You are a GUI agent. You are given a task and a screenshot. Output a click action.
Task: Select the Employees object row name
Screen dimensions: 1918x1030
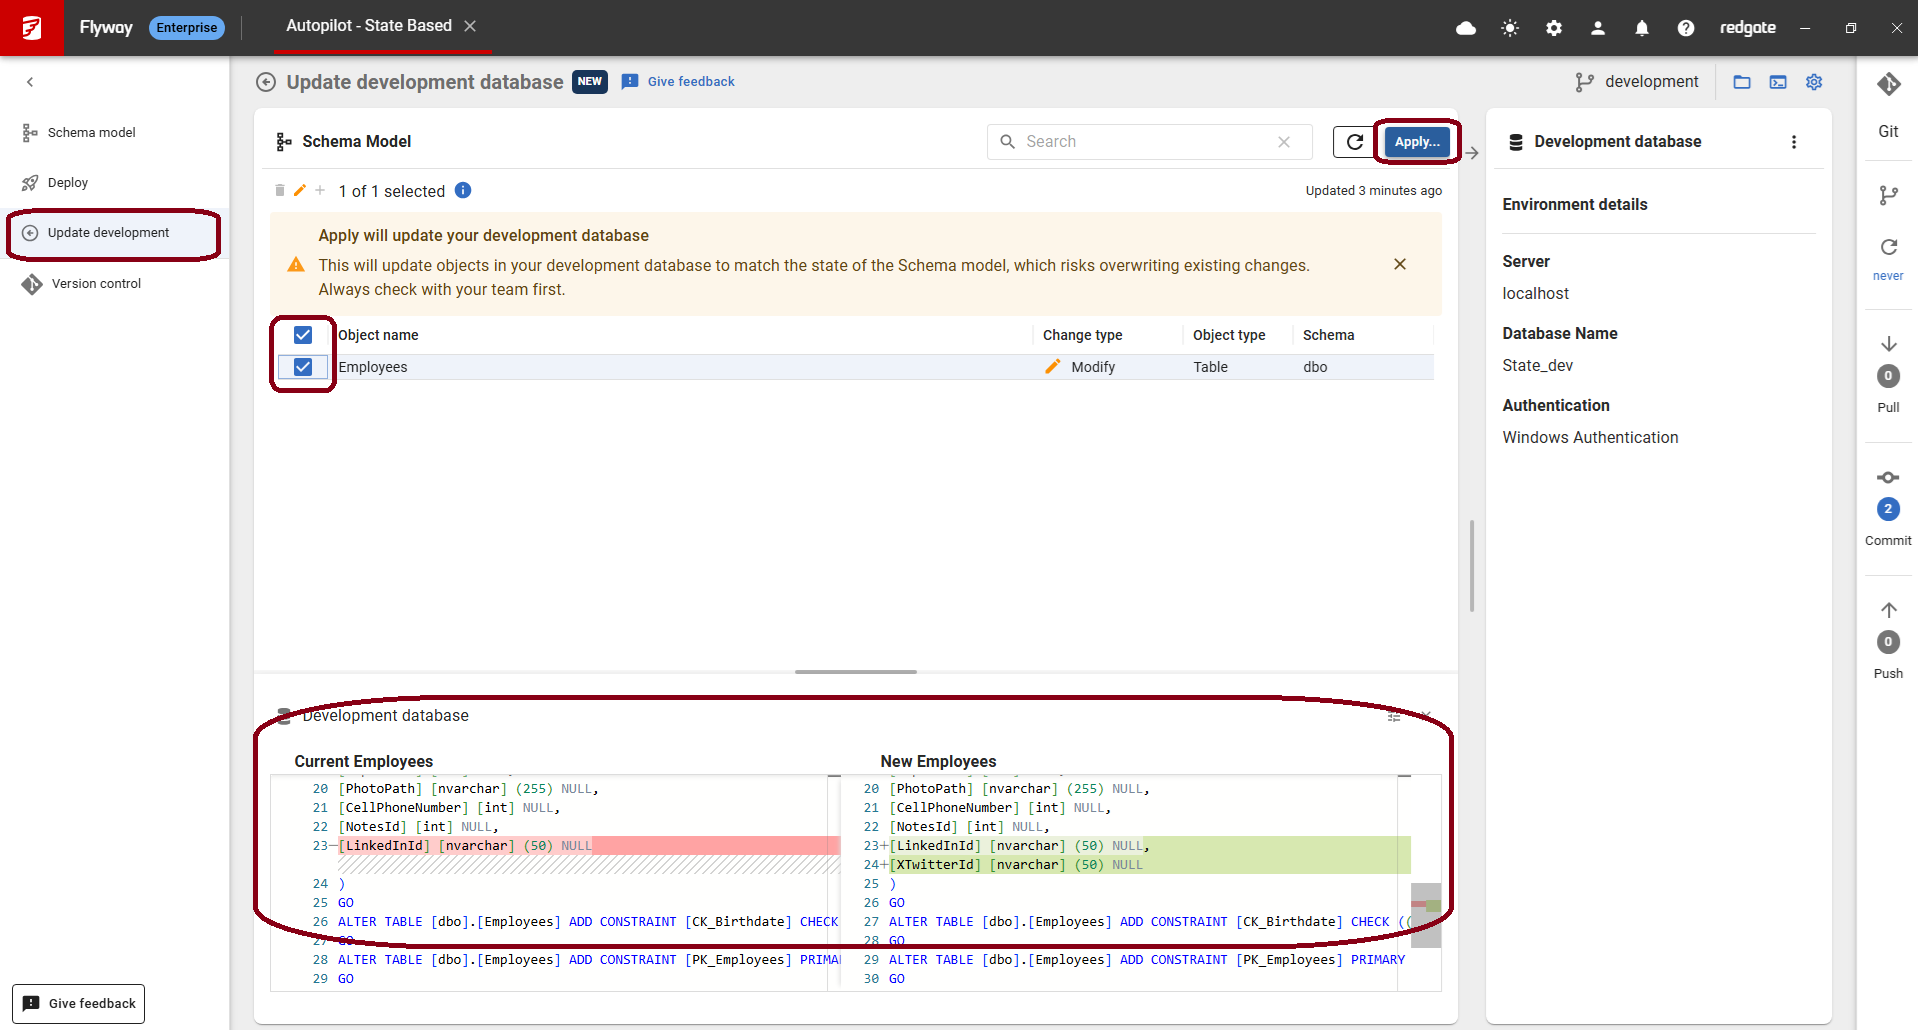[x=373, y=367]
